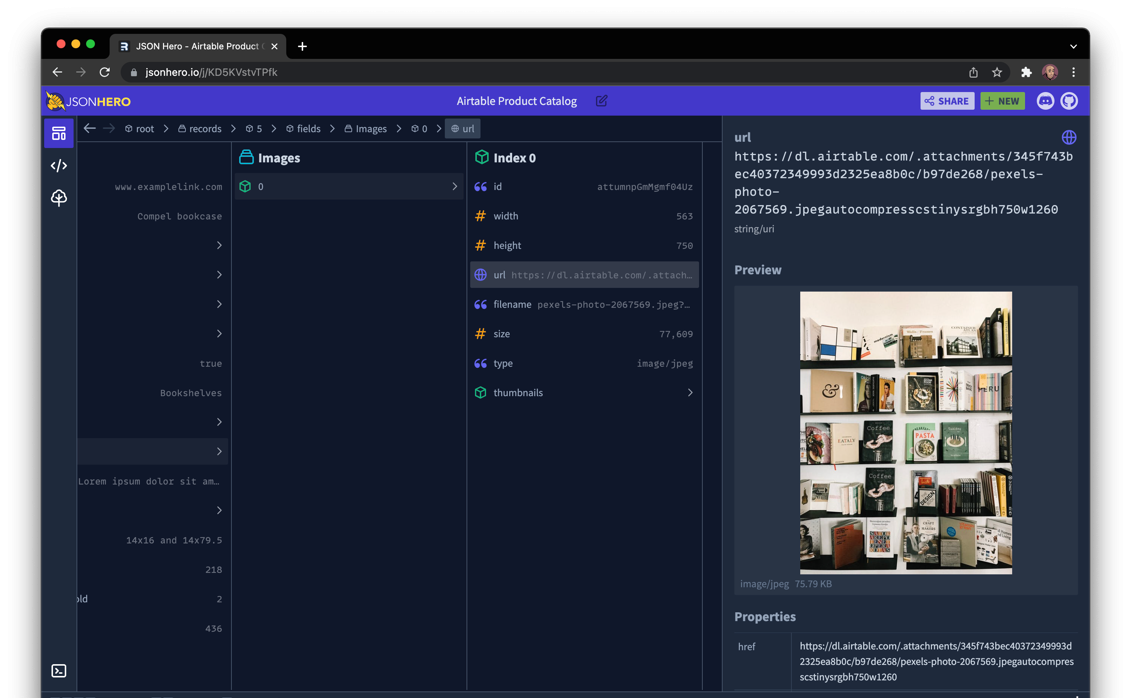Click the url value text in detail panel
The width and height of the screenshot is (1130, 698).
tap(904, 183)
